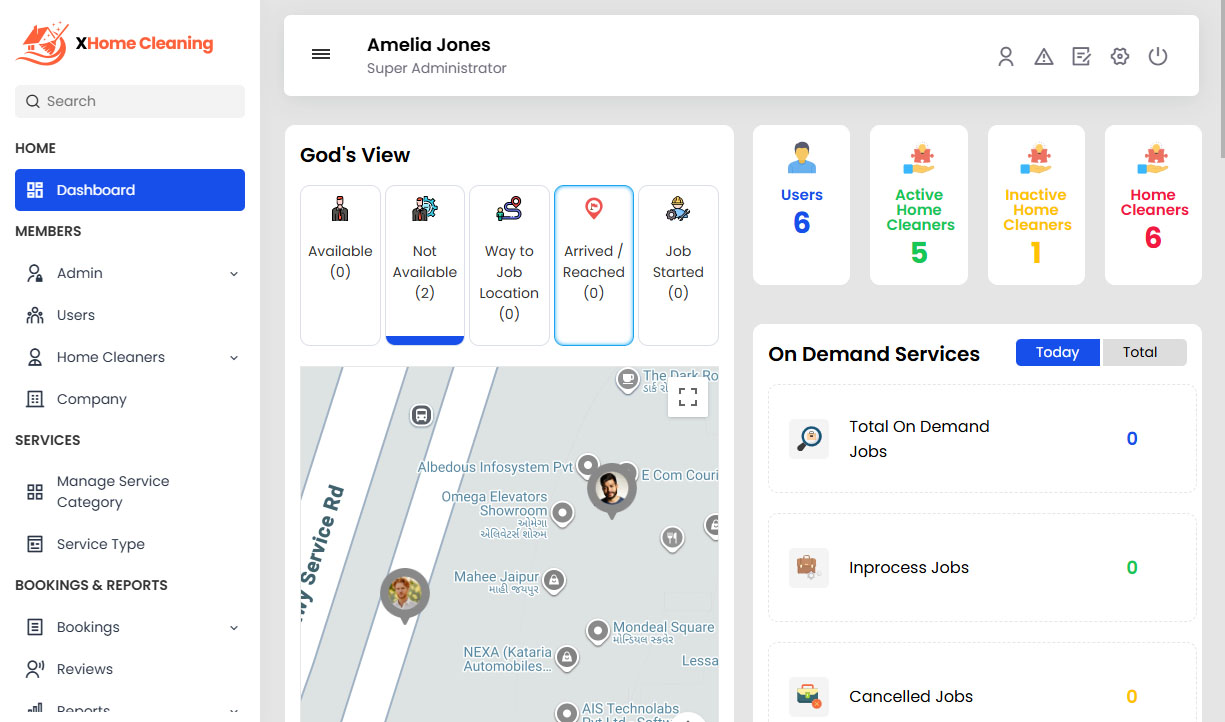The image size is (1225, 722).
Task: Click the power logout icon
Action: (1158, 57)
